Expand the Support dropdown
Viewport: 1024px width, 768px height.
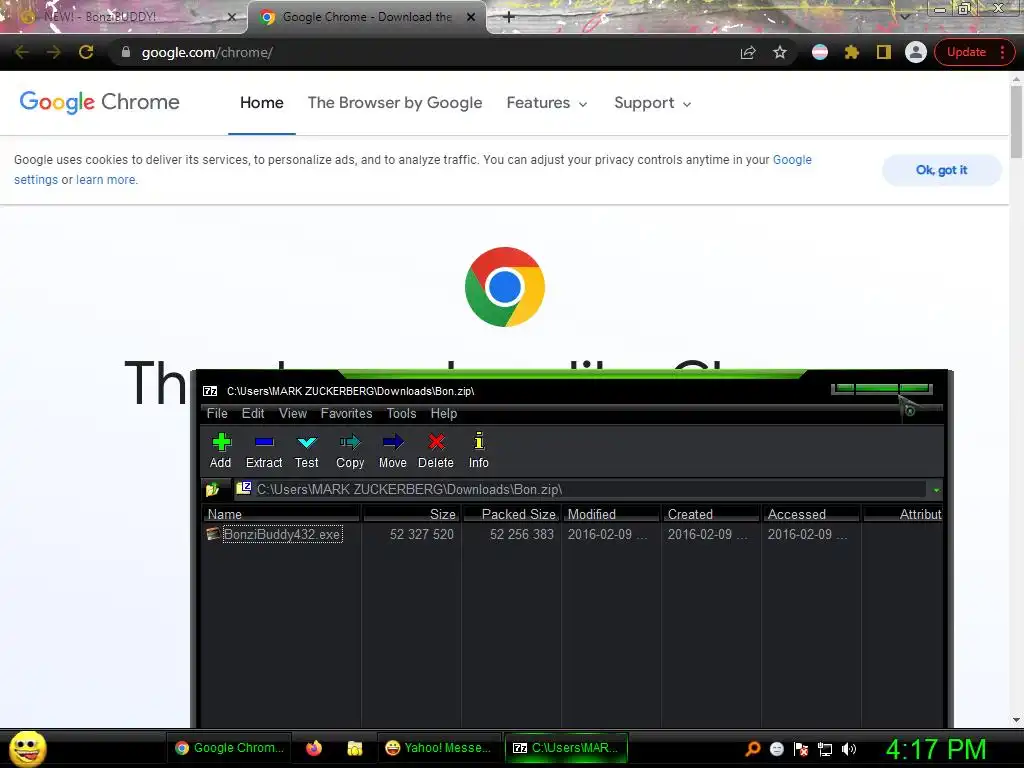coord(652,103)
